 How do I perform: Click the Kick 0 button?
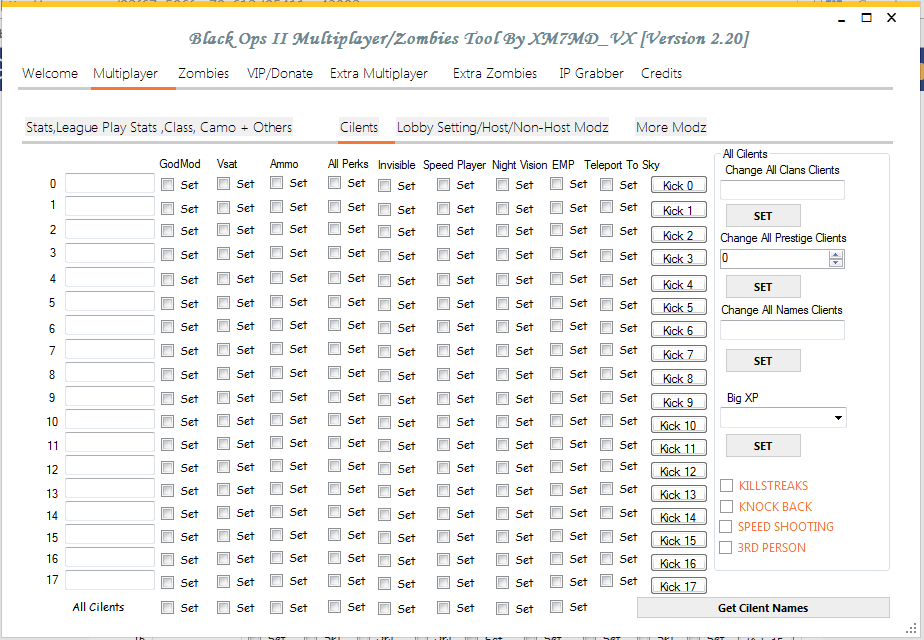point(678,186)
